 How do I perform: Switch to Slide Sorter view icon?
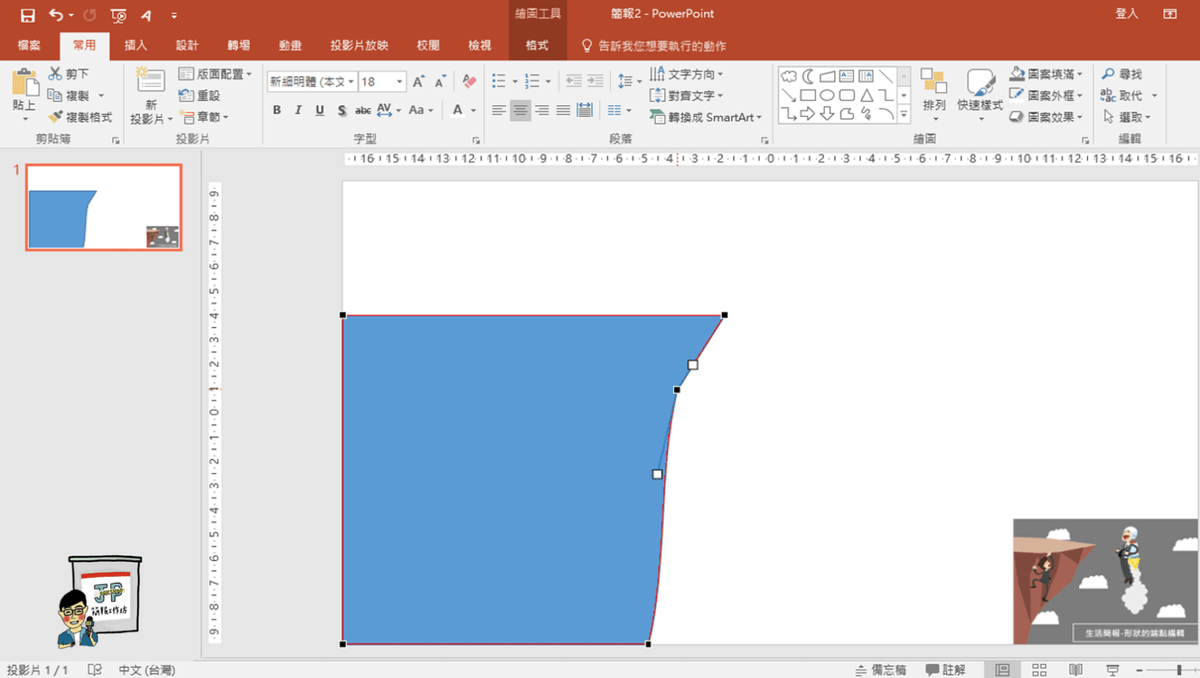point(1039,670)
